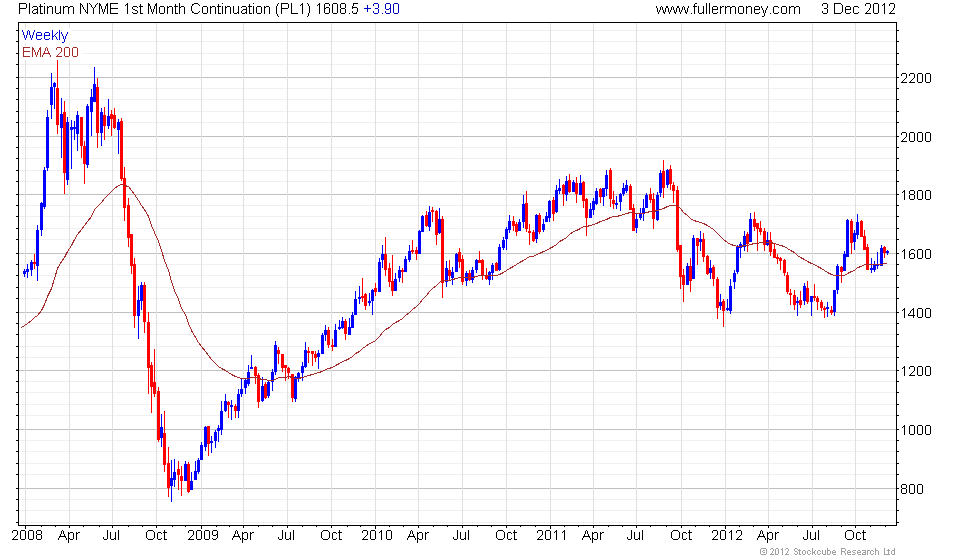The width and height of the screenshot is (980, 560).
Task: Click the Oct label just before 2012
Action: click(x=681, y=535)
